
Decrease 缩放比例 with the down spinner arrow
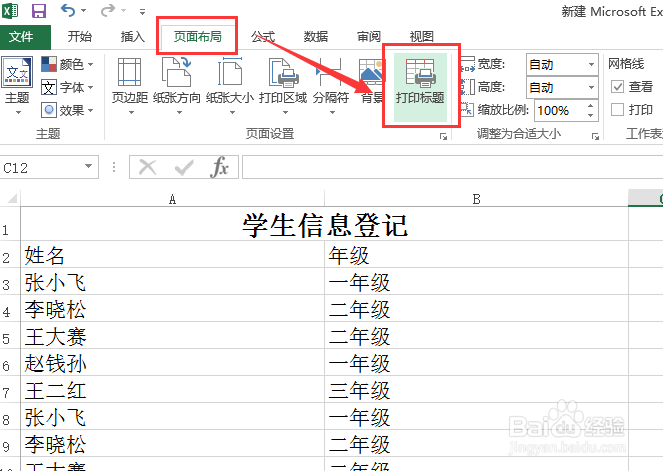[x=591, y=115]
